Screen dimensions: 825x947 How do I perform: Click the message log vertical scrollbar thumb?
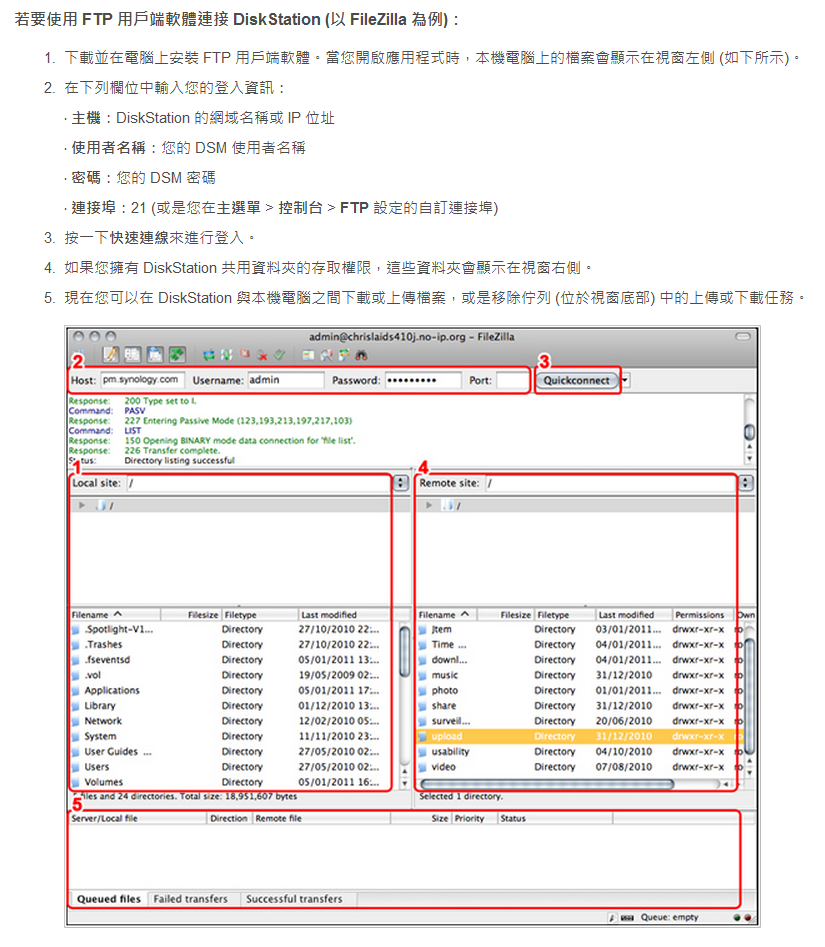tap(750, 432)
